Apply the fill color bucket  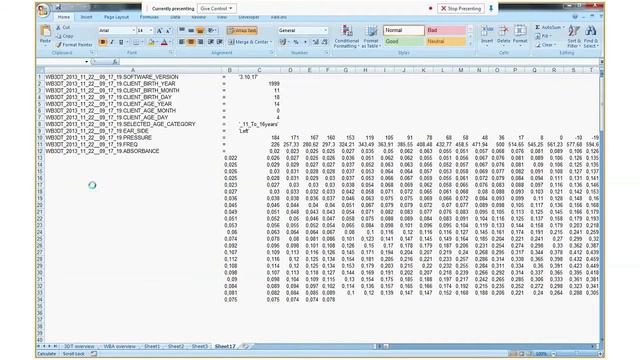(151, 42)
